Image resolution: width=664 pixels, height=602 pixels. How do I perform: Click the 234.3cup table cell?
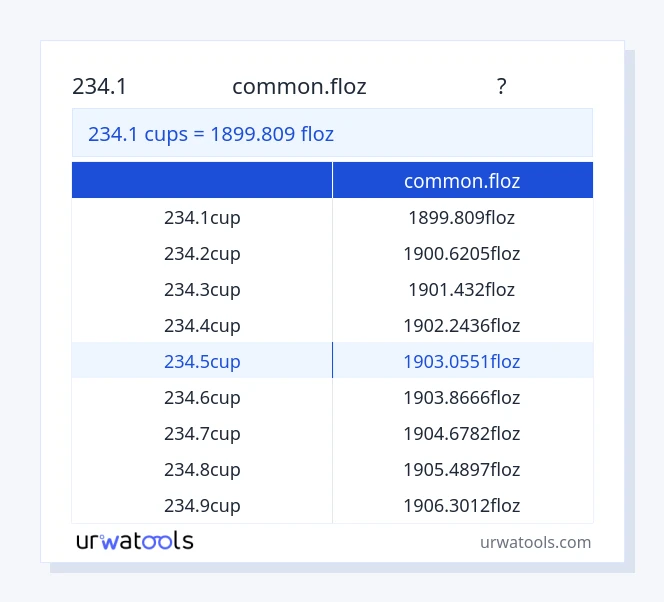(202, 289)
